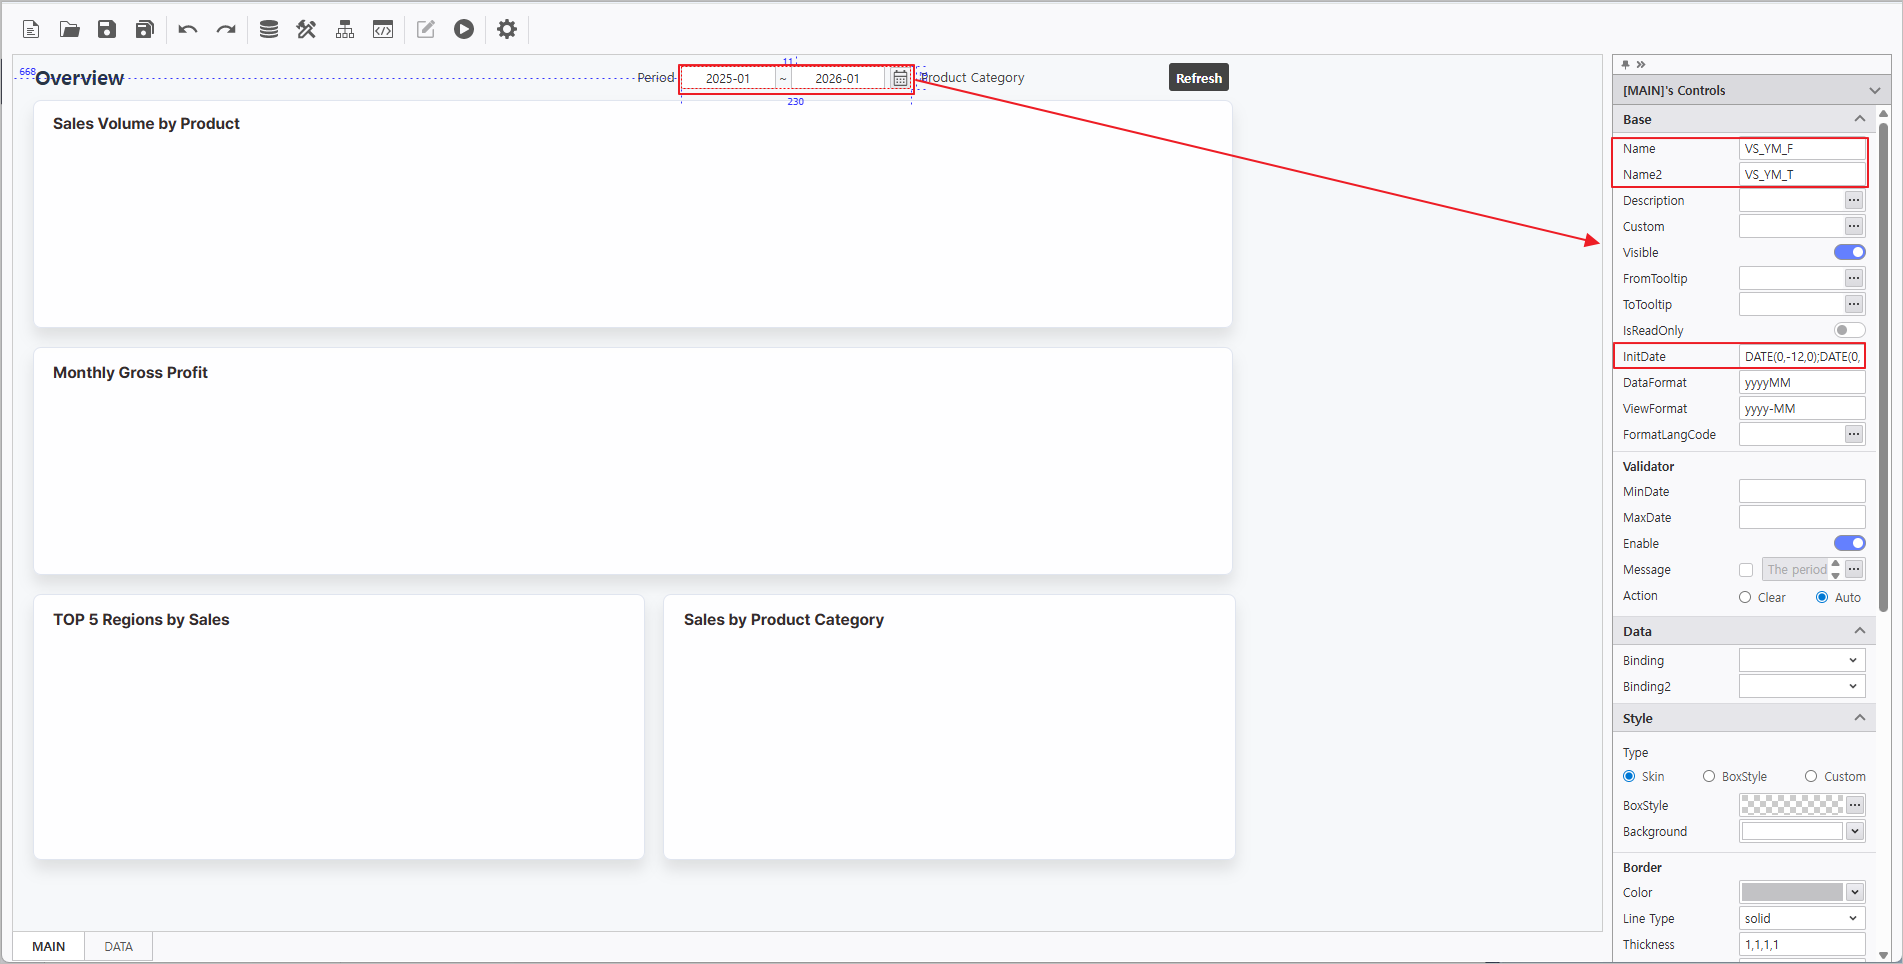Choose the BoxStyle style type
The image size is (1903, 964).
click(1709, 776)
